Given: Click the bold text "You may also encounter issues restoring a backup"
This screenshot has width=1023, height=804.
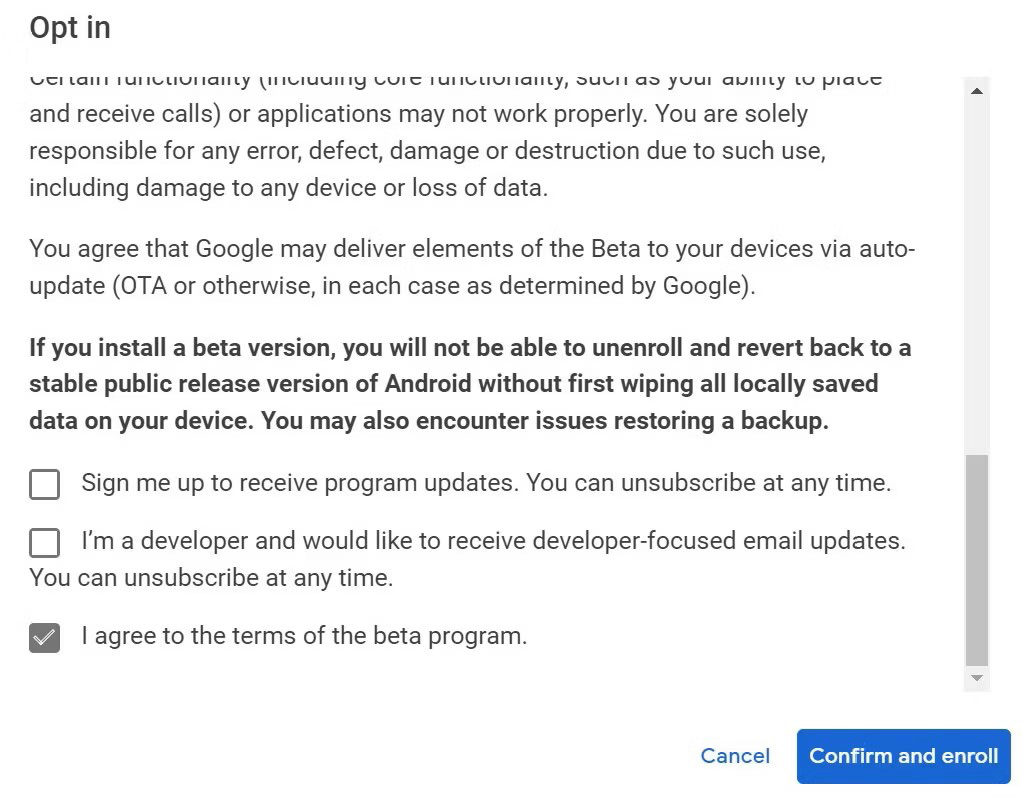Looking at the screenshot, I should 543,421.
